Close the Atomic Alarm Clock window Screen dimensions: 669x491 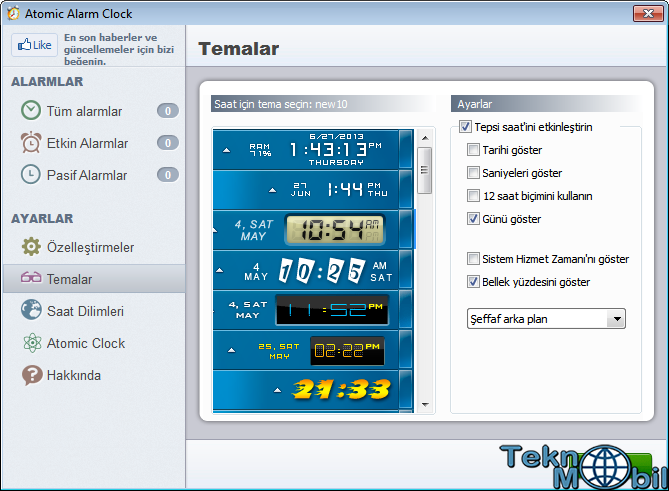pos(648,13)
